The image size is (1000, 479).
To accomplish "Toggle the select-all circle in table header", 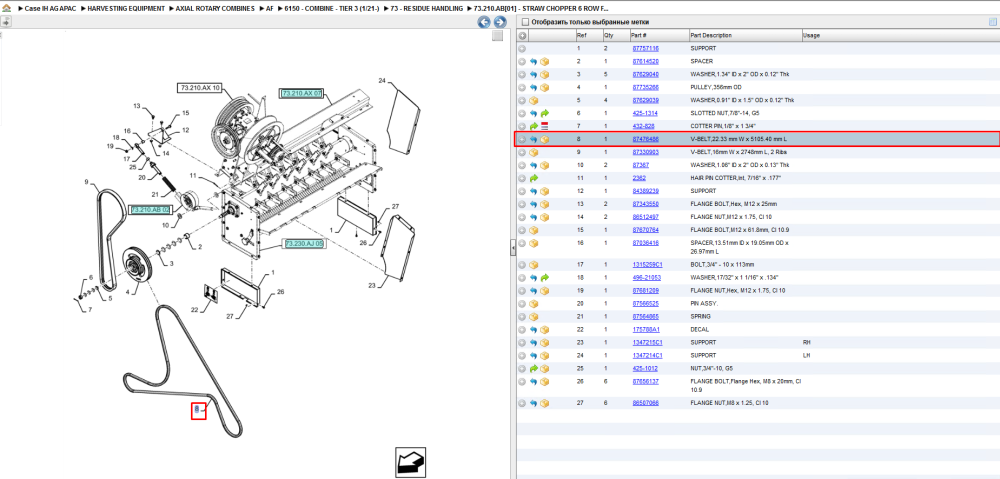I will coord(522,36).
